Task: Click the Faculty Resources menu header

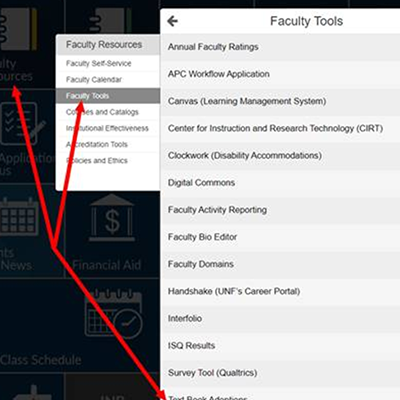Action: coord(108,45)
